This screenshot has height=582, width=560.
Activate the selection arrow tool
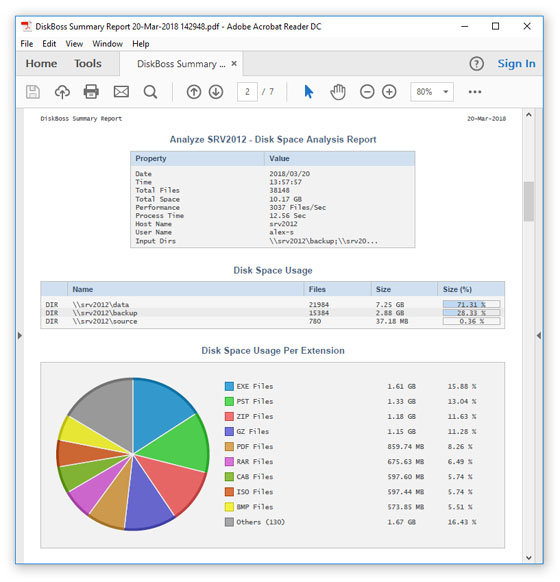pyautogui.click(x=308, y=92)
